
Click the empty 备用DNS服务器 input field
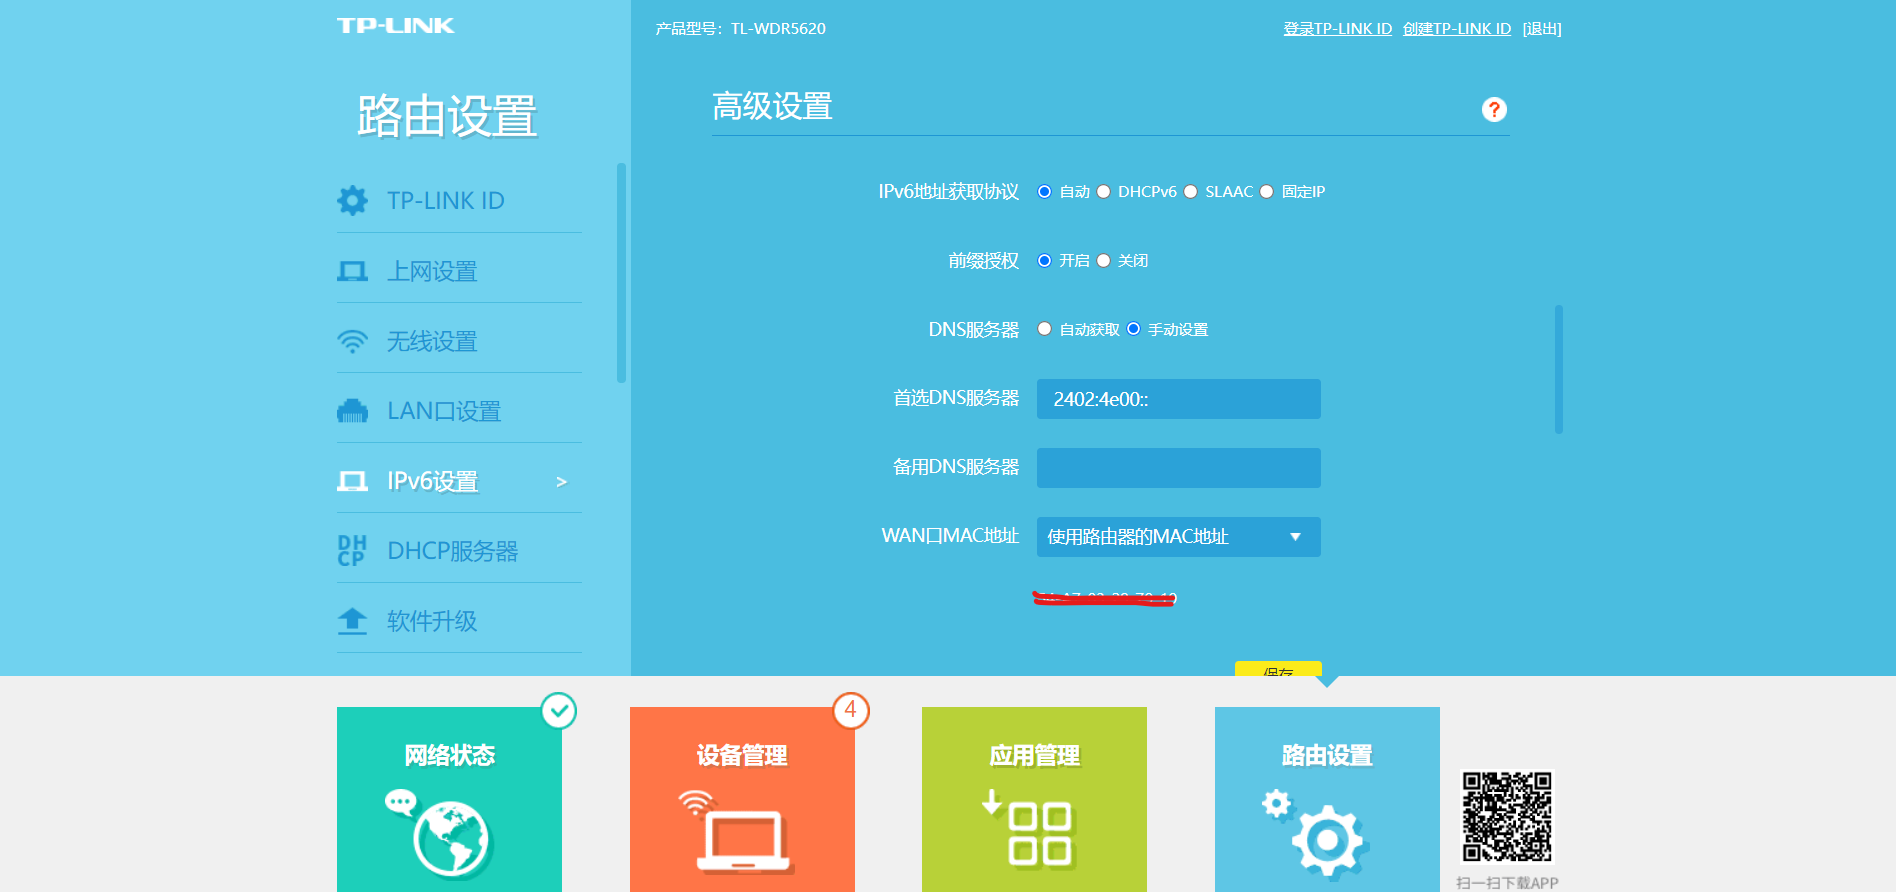[1178, 468]
